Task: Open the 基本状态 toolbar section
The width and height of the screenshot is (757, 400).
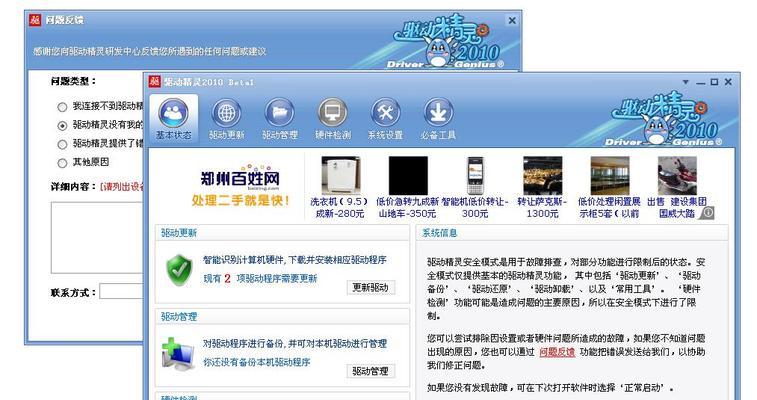Action: point(173,119)
